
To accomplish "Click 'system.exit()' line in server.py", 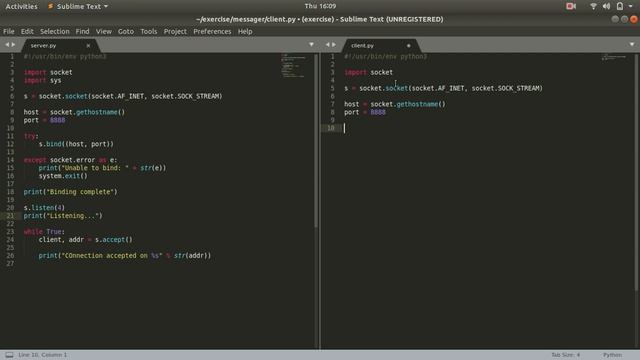I will (63, 176).
